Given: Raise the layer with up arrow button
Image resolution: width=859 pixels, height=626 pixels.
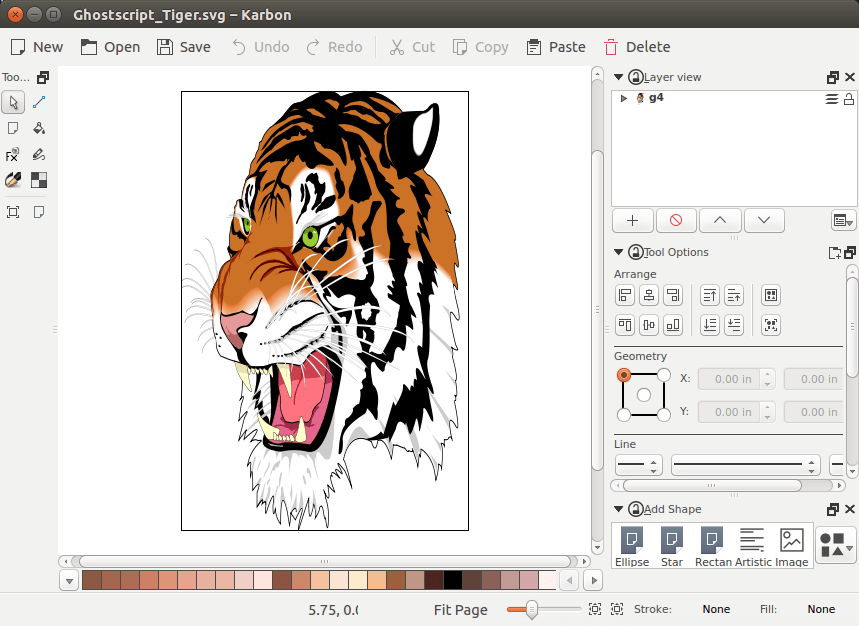Looking at the screenshot, I should click(720, 220).
